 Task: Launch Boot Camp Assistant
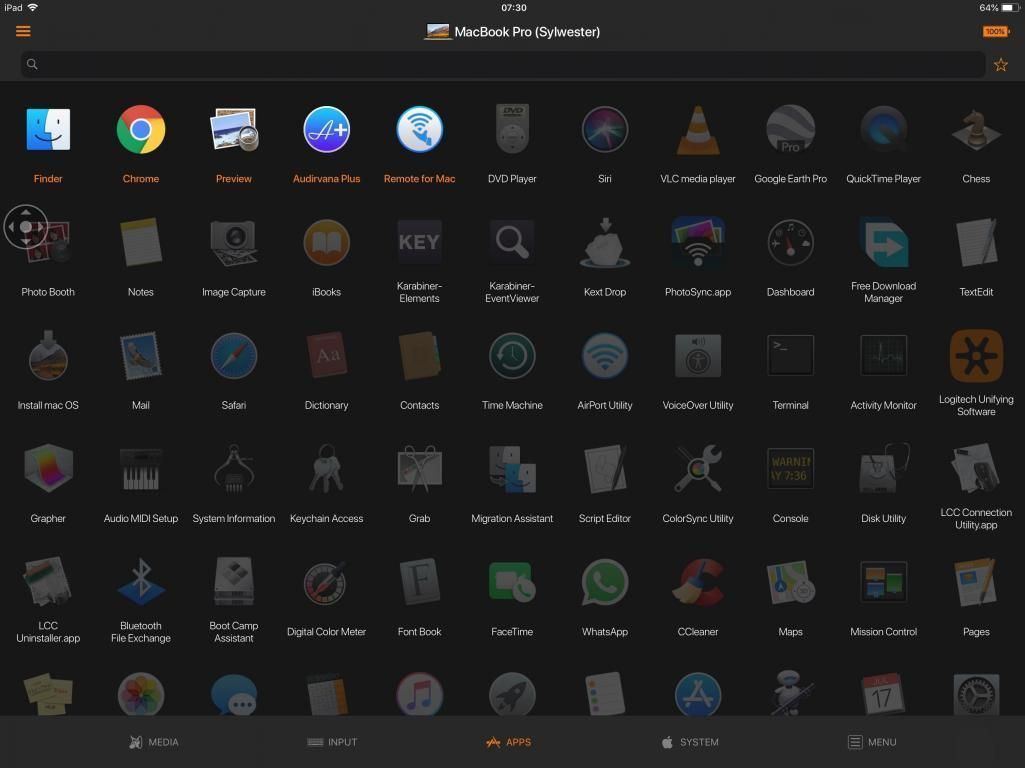233,582
